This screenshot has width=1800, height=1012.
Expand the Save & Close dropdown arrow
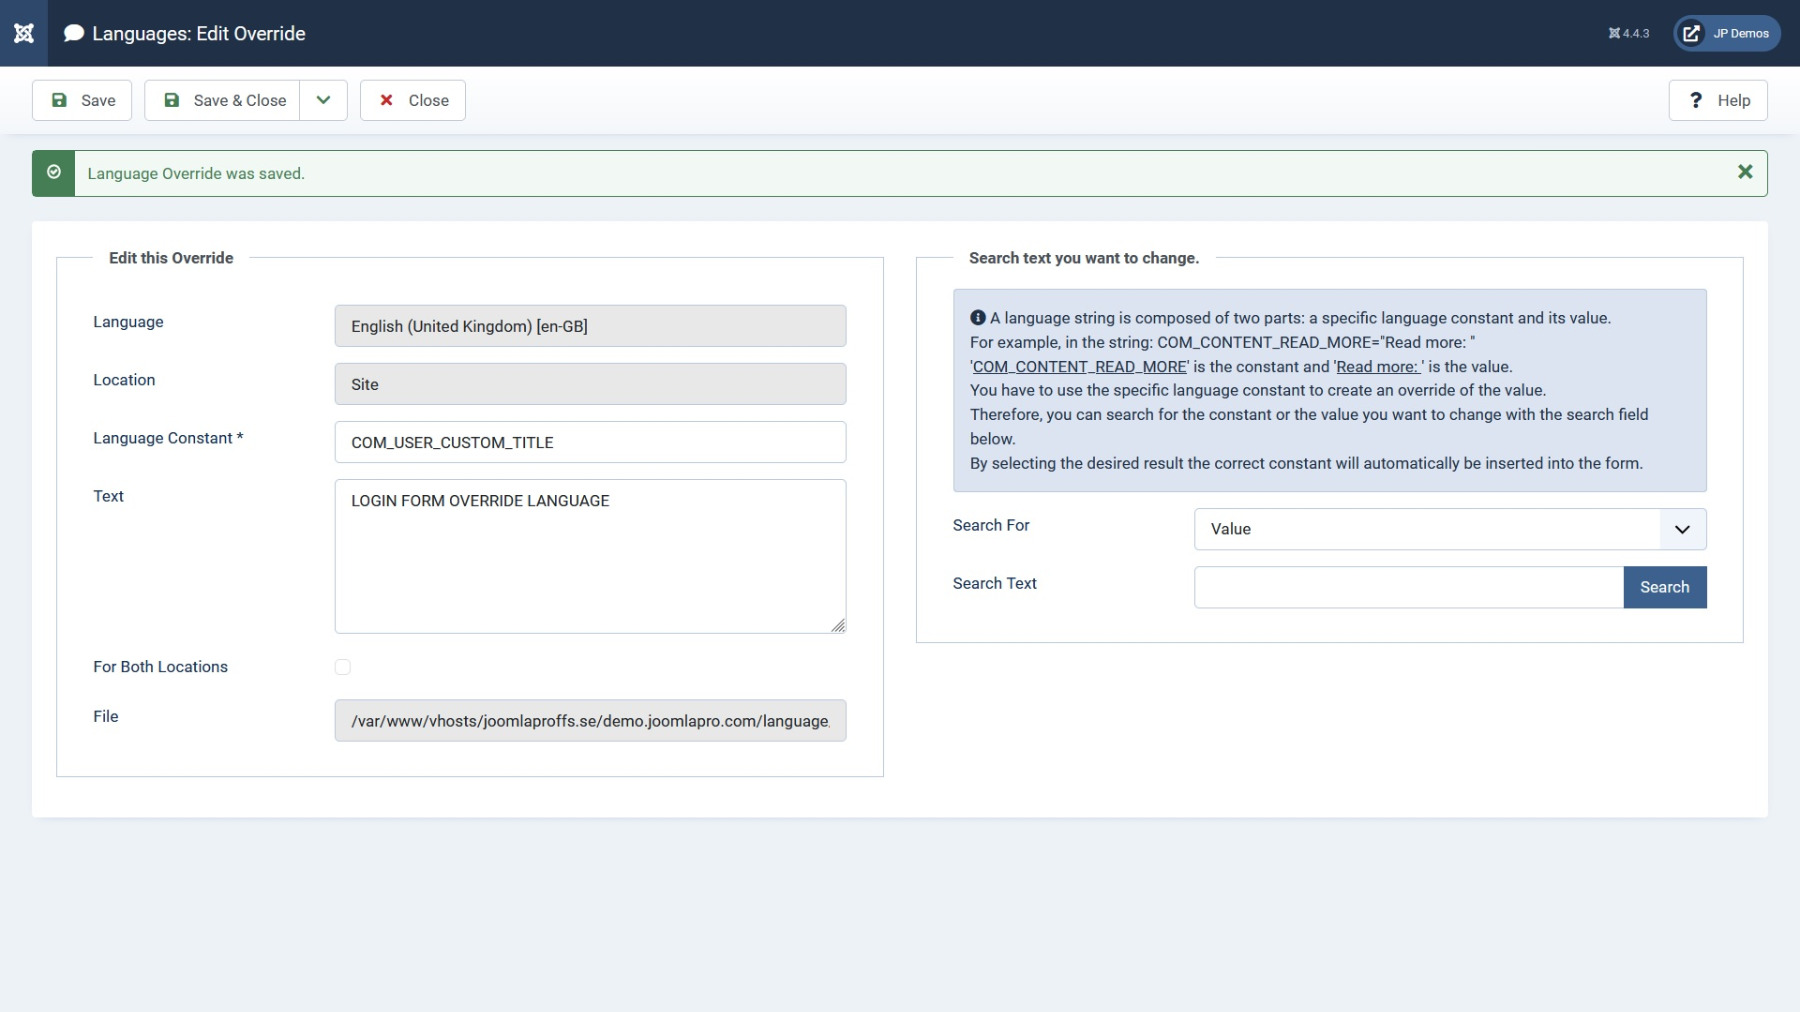click(323, 100)
